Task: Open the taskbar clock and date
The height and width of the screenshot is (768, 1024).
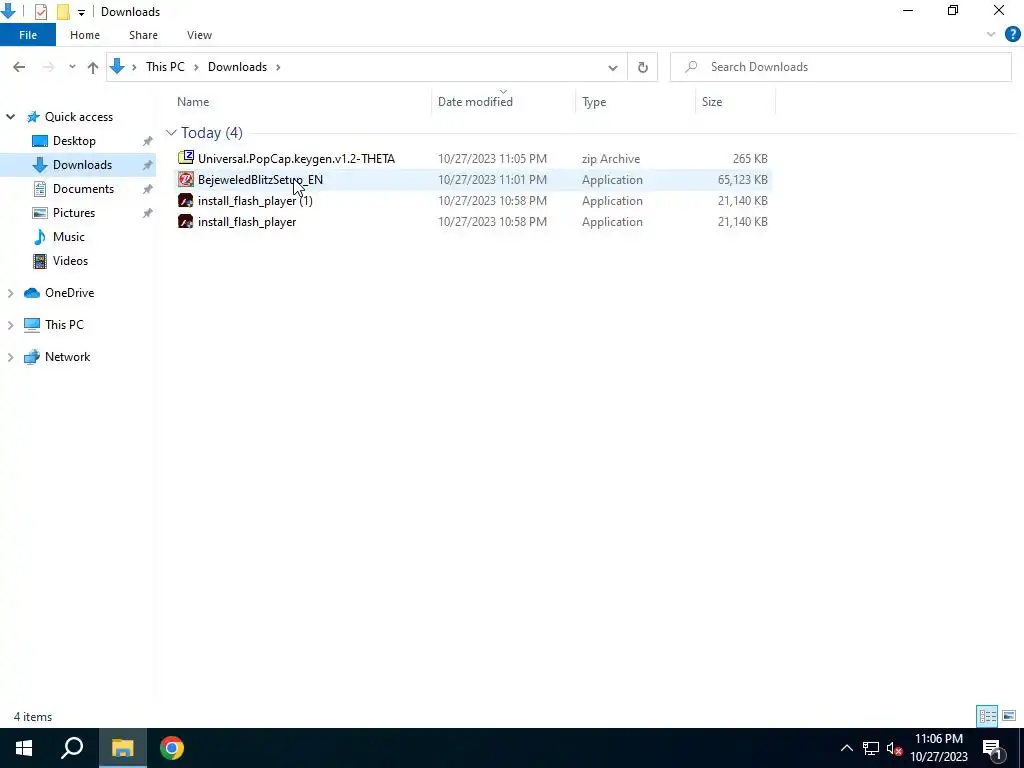Action: [938, 748]
